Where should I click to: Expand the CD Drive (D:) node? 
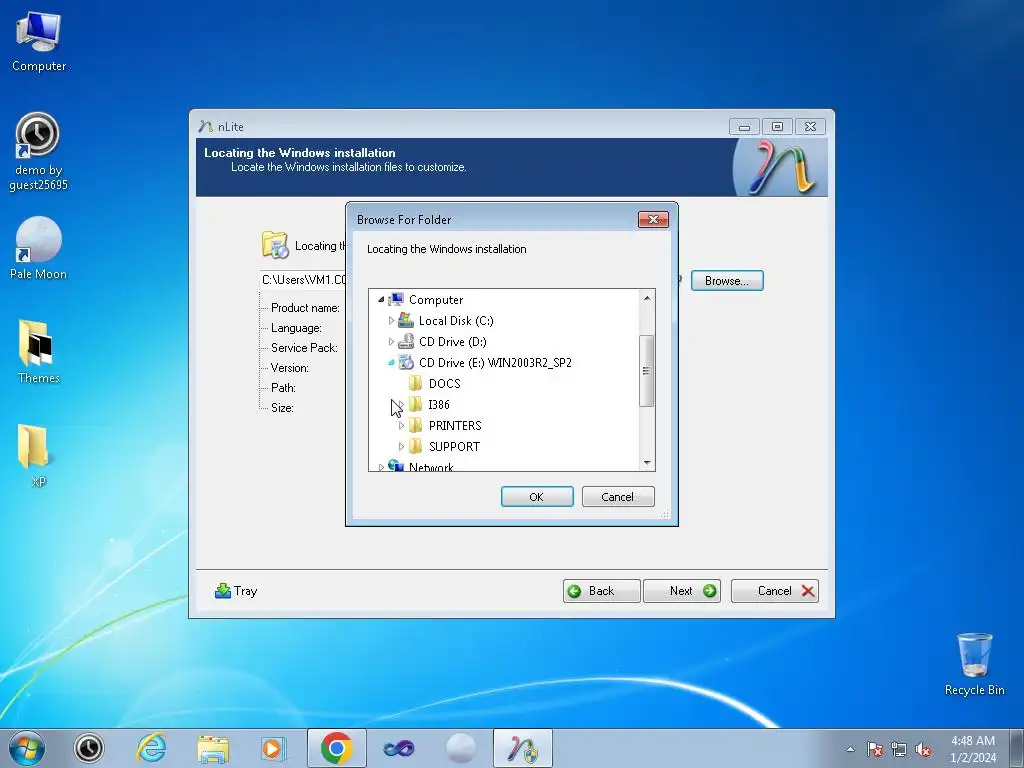click(391, 342)
